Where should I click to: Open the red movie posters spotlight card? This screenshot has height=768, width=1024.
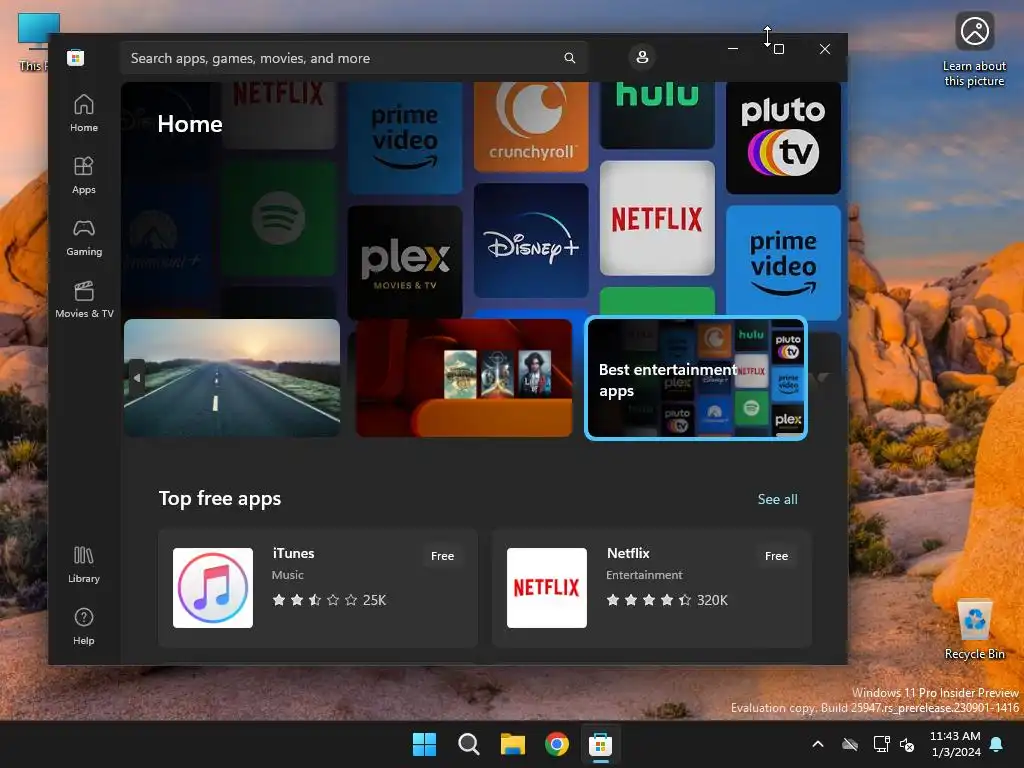[x=464, y=378]
